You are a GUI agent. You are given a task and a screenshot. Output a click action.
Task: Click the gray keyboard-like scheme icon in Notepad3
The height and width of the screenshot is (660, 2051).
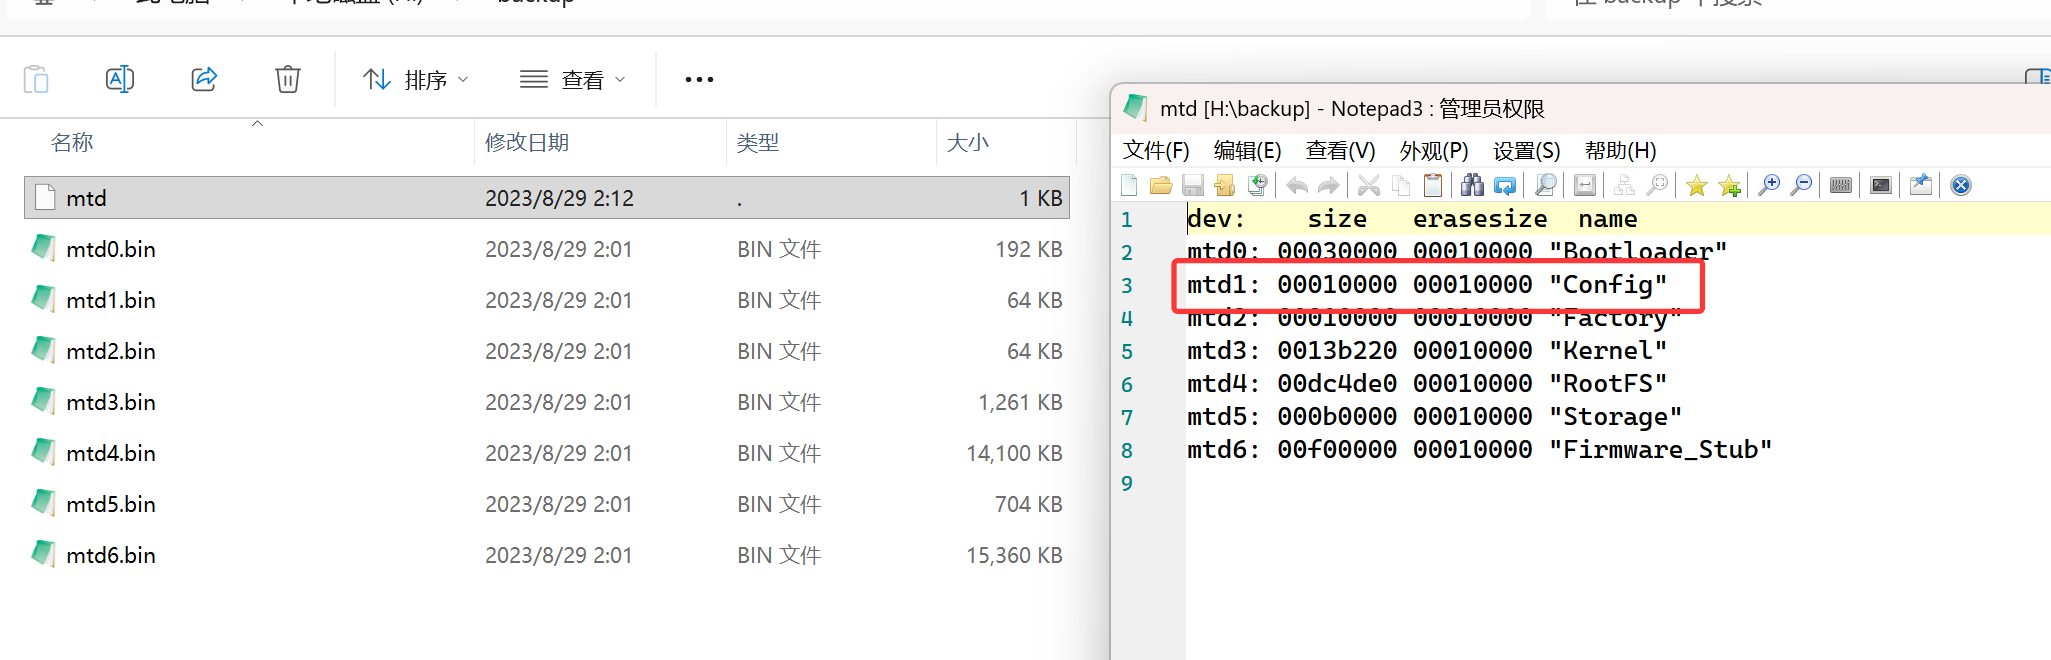pos(1841,185)
